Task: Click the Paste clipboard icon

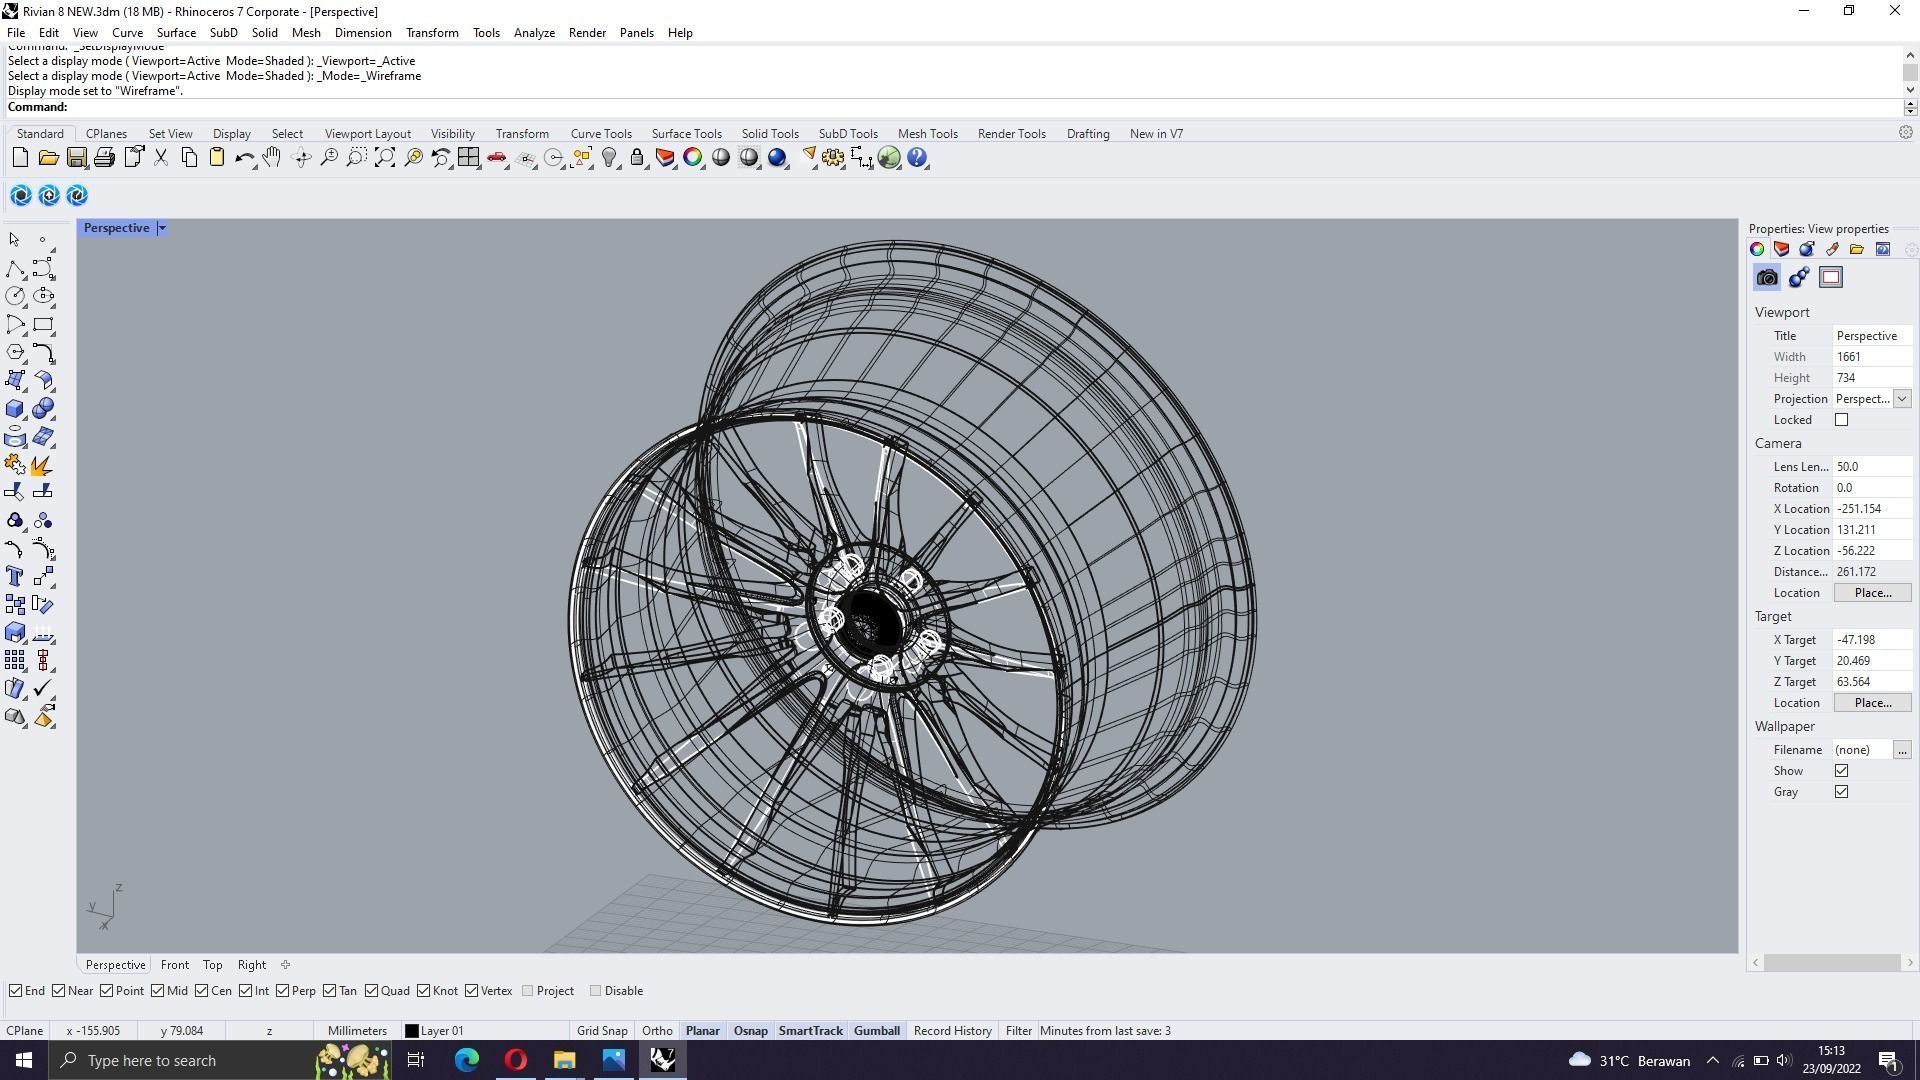Action: [x=216, y=158]
